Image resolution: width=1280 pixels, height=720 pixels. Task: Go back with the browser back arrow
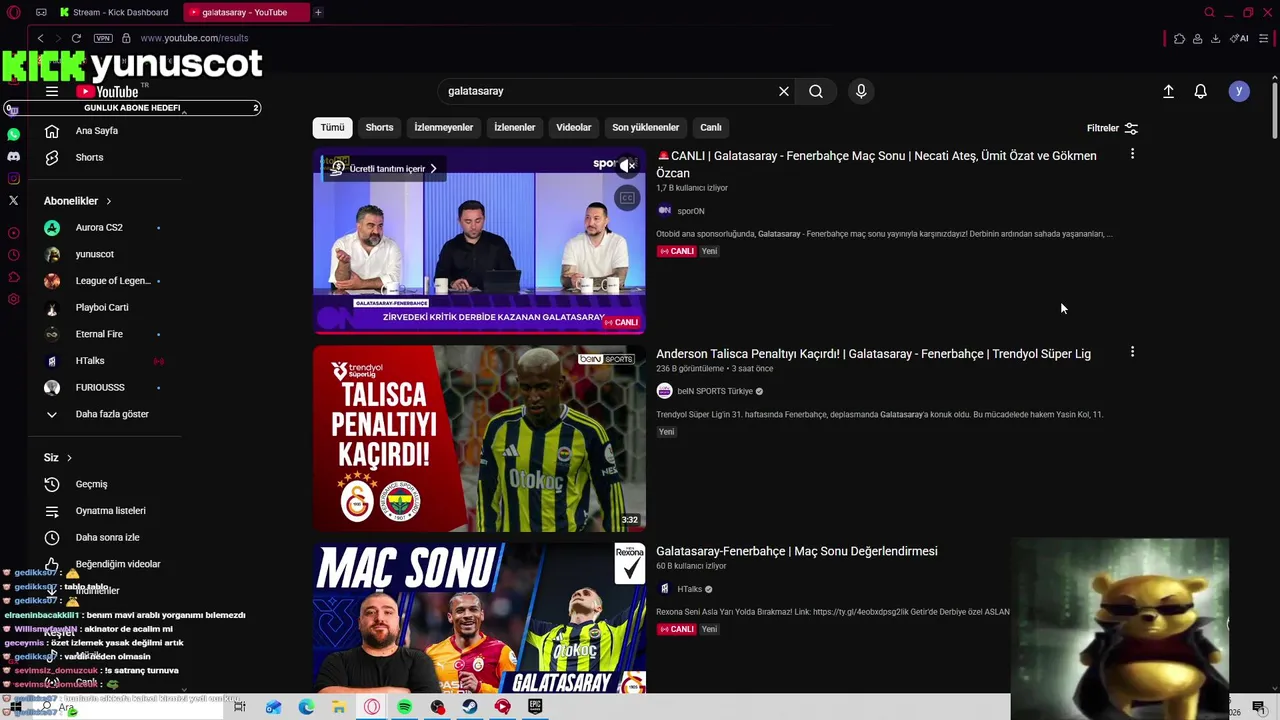[x=40, y=38]
